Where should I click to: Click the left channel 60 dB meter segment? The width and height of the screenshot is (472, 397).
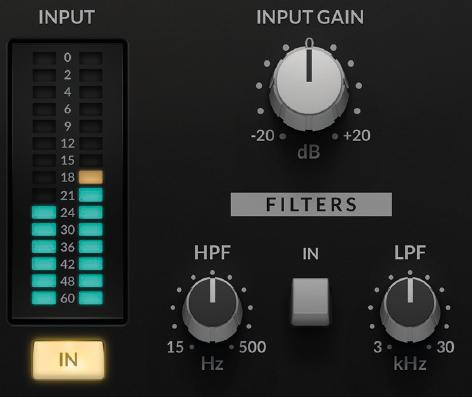click(44, 298)
